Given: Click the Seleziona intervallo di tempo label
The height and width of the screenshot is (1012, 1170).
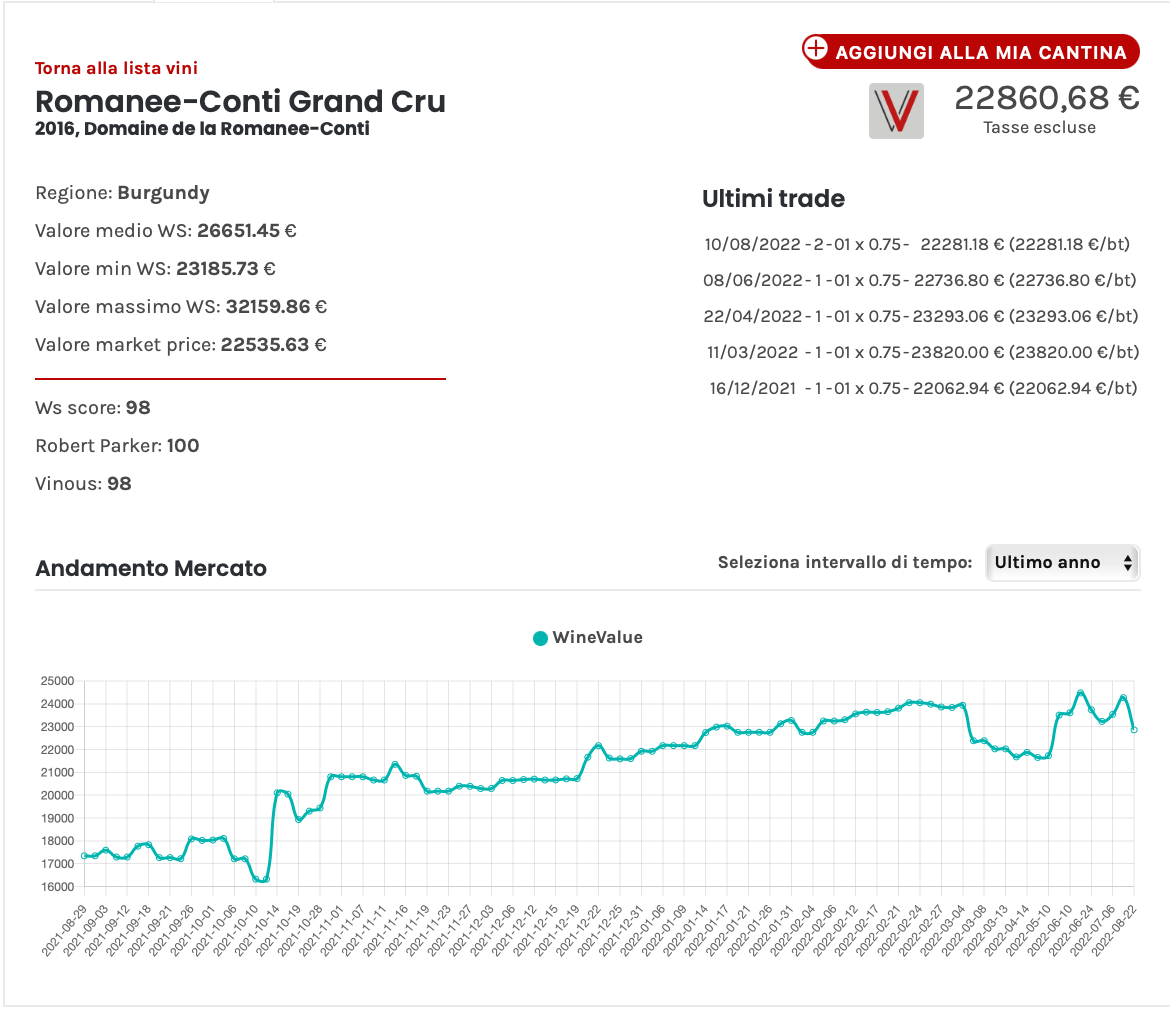Looking at the screenshot, I should pyautogui.click(x=845, y=562).
